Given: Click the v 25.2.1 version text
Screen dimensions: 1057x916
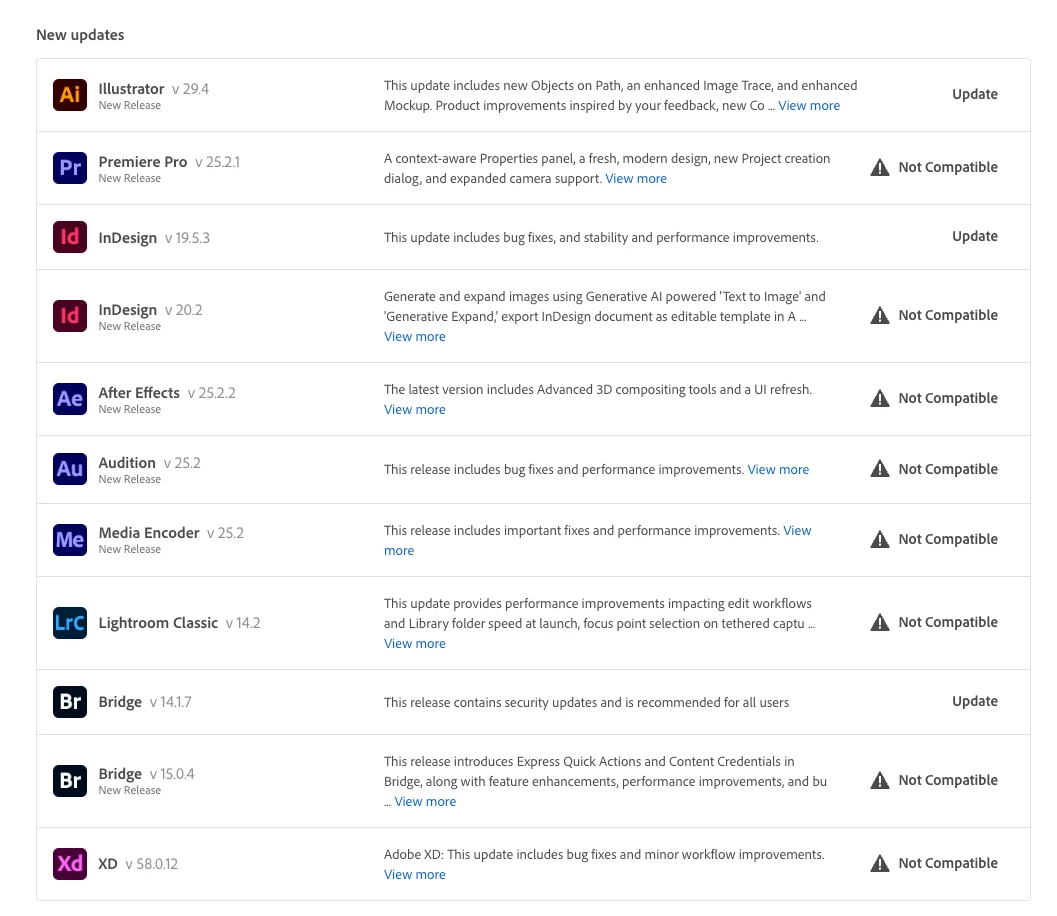Looking at the screenshot, I should point(217,162).
